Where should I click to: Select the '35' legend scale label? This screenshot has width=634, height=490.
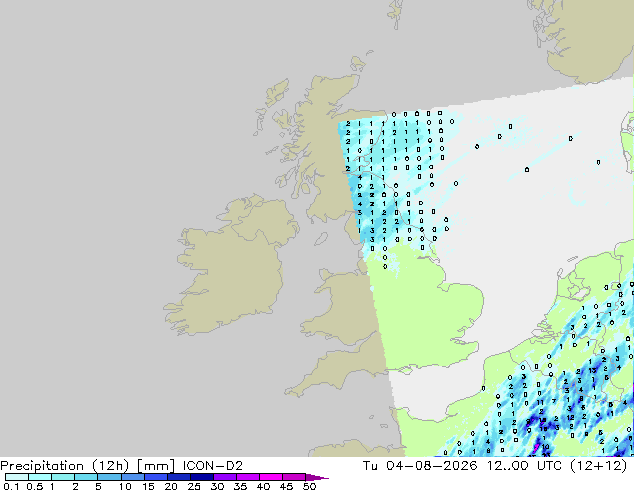click(240, 486)
